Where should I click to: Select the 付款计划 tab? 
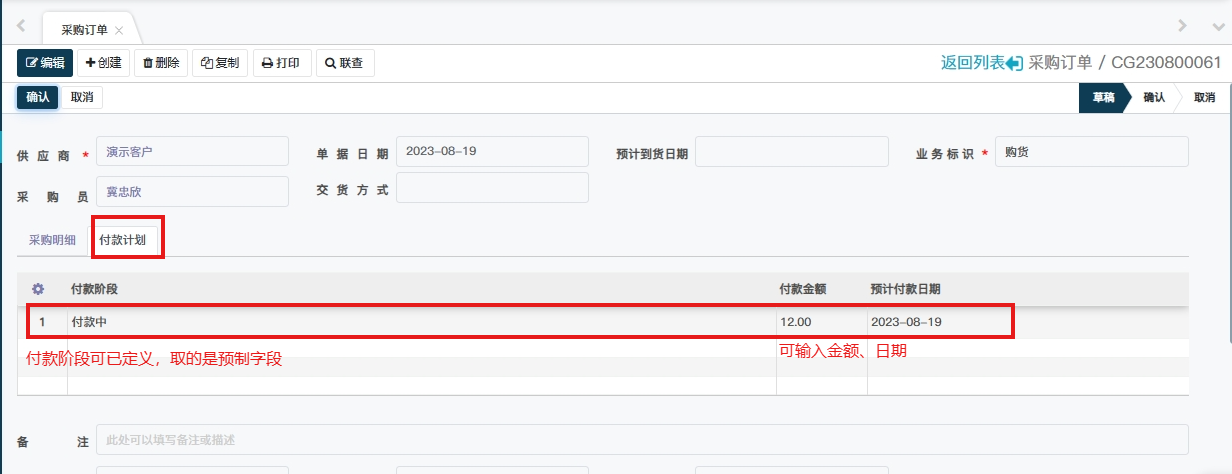(123, 240)
